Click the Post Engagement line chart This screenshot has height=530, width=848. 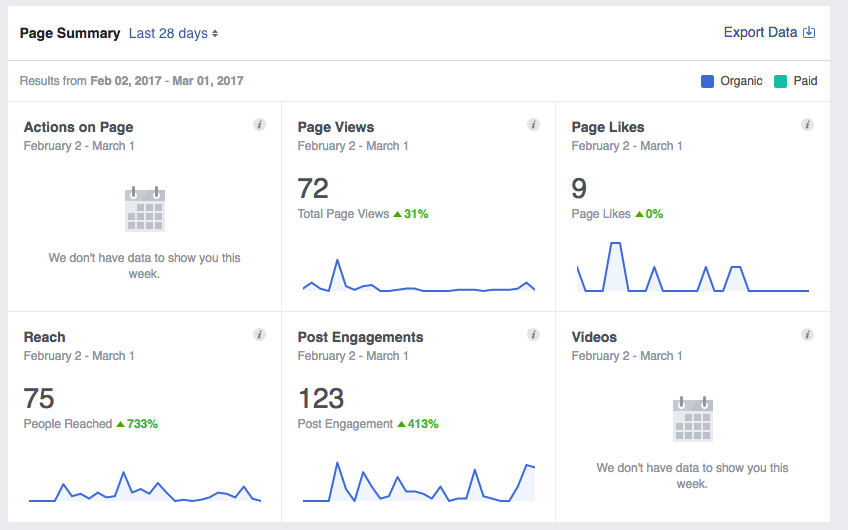[x=418, y=484]
